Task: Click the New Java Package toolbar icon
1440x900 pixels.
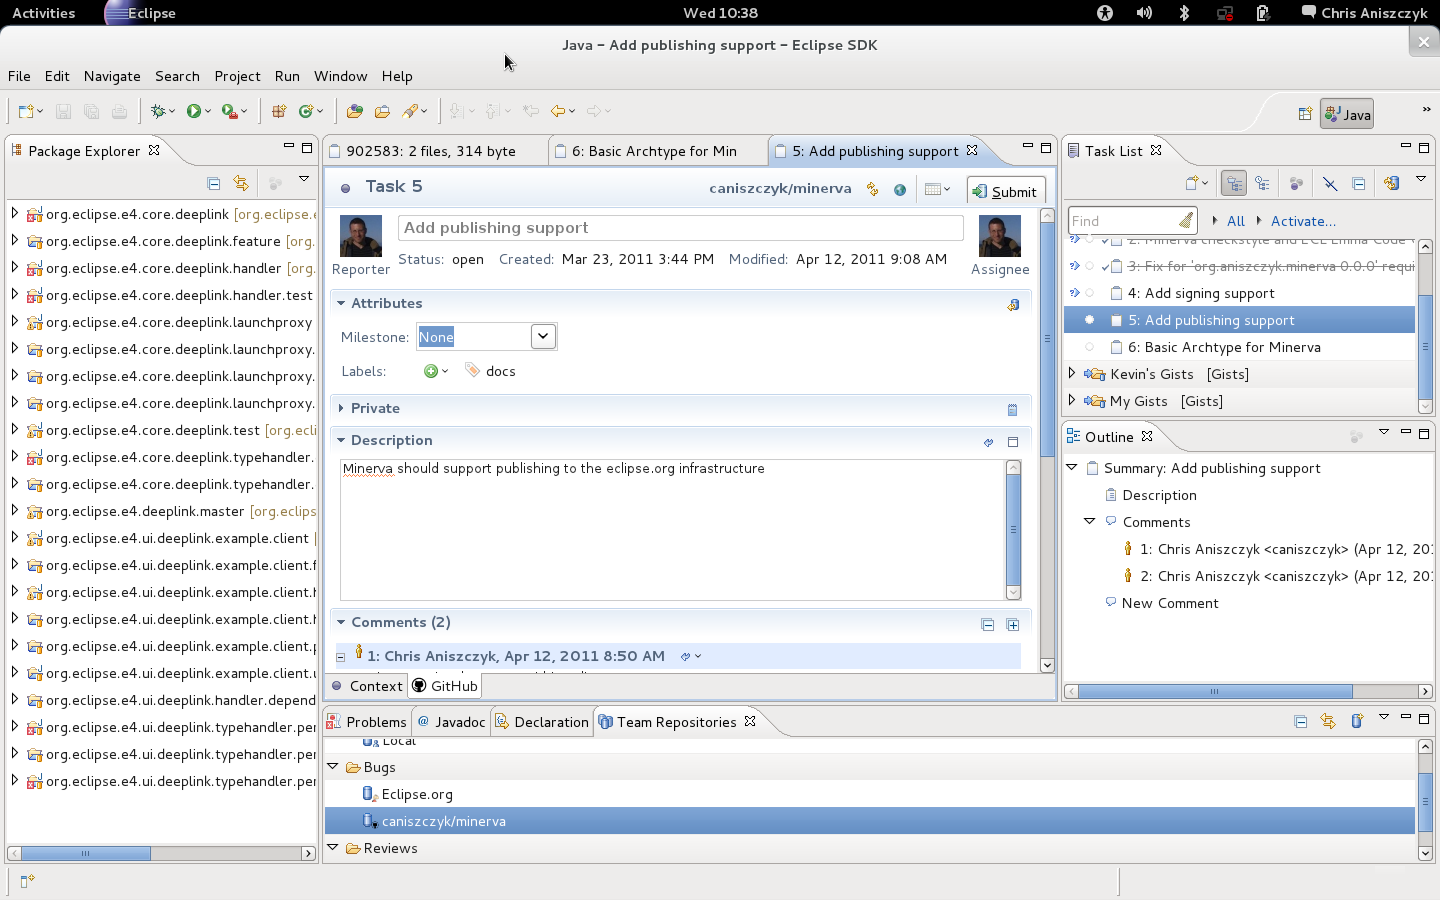Action: click(279, 111)
